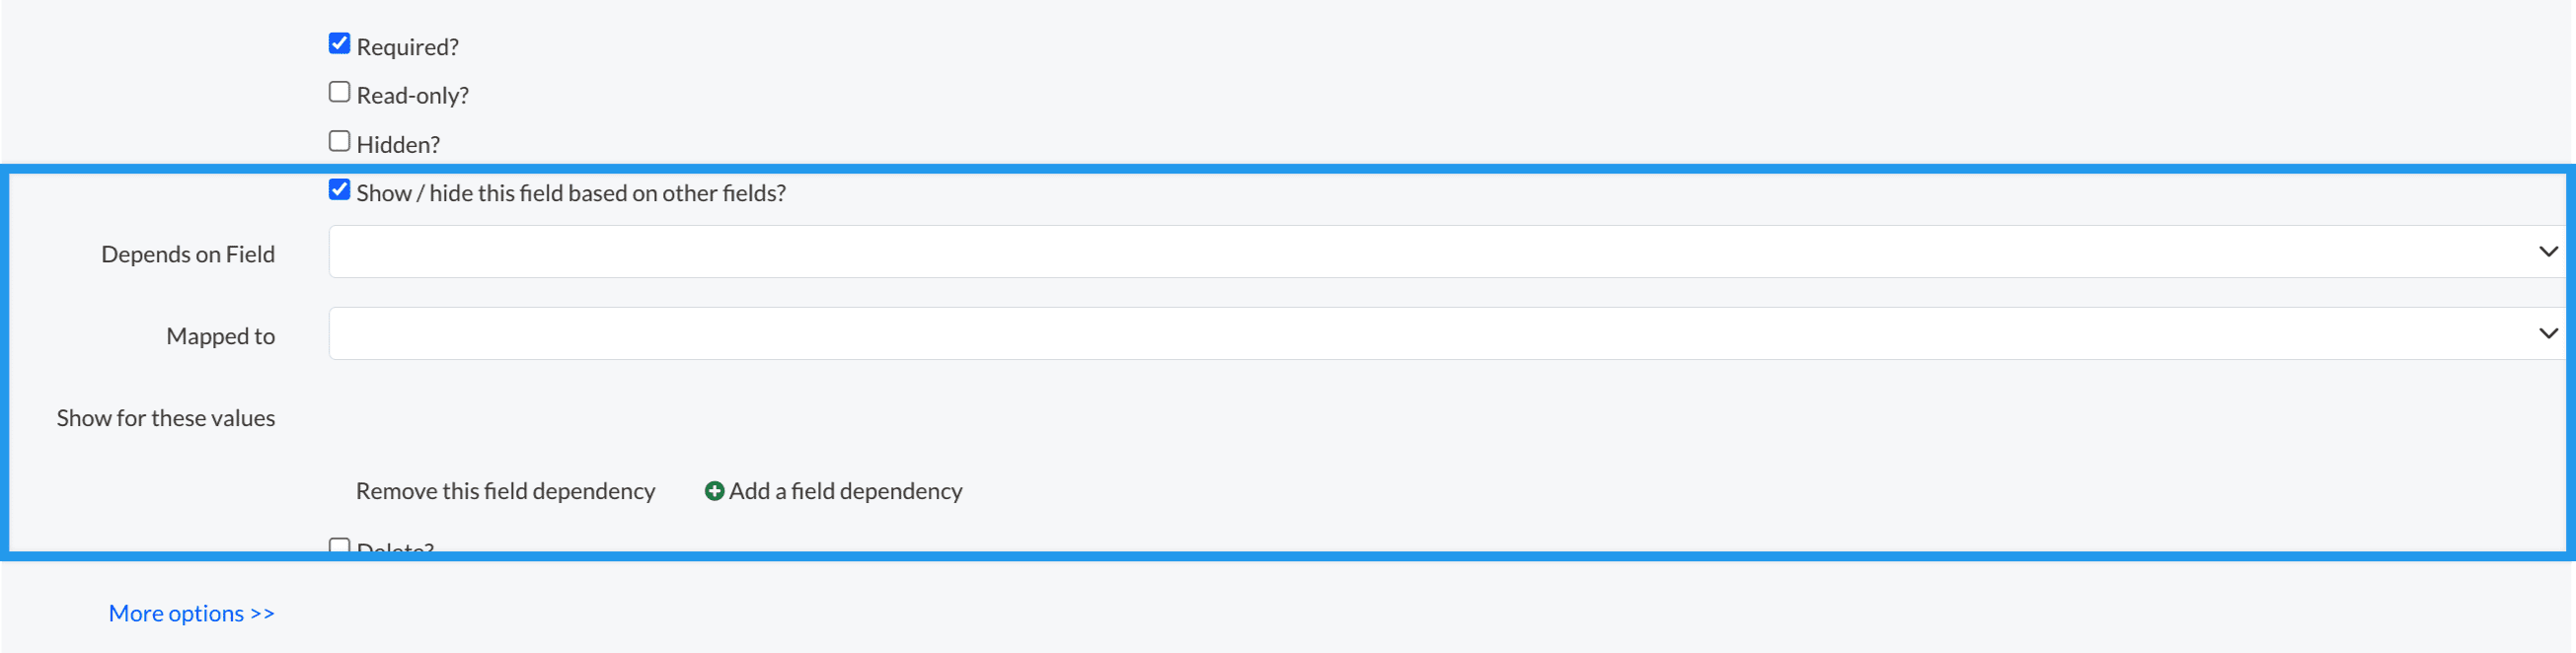
Task: Uncheck the Required? checkbox
Action: (x=340, y=44)
